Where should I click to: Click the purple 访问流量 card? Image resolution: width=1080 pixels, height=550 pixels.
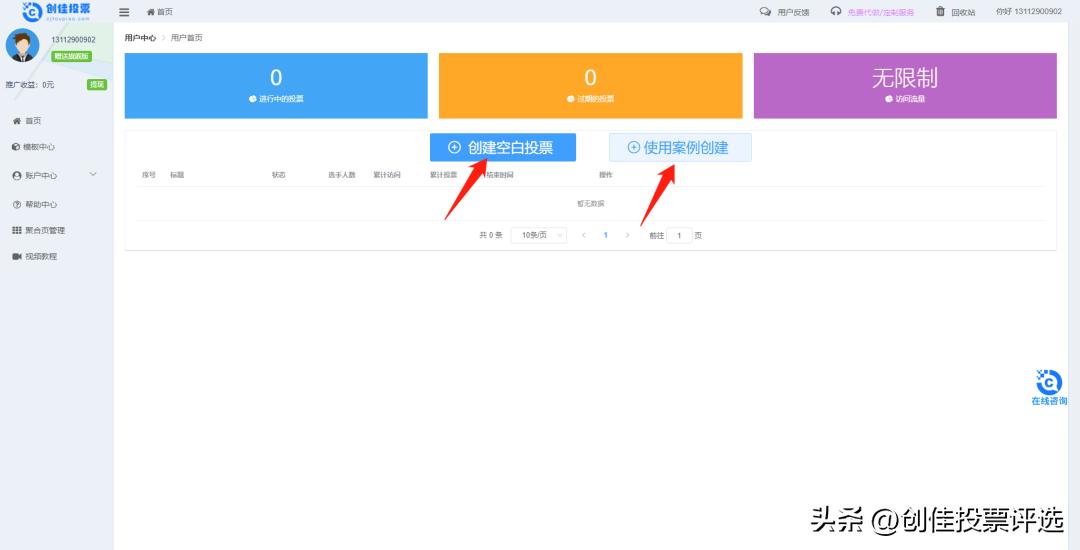(x=905, y=85)
